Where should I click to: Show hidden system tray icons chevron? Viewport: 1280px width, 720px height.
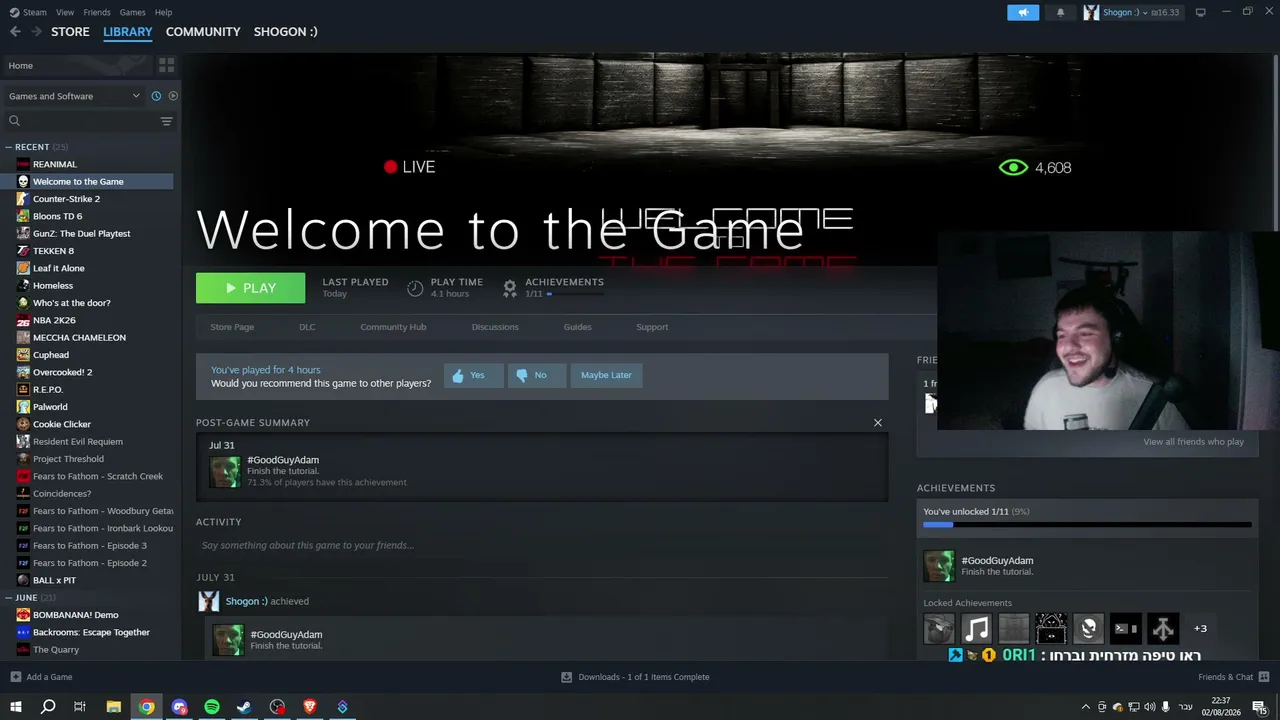pos(1086,707)
